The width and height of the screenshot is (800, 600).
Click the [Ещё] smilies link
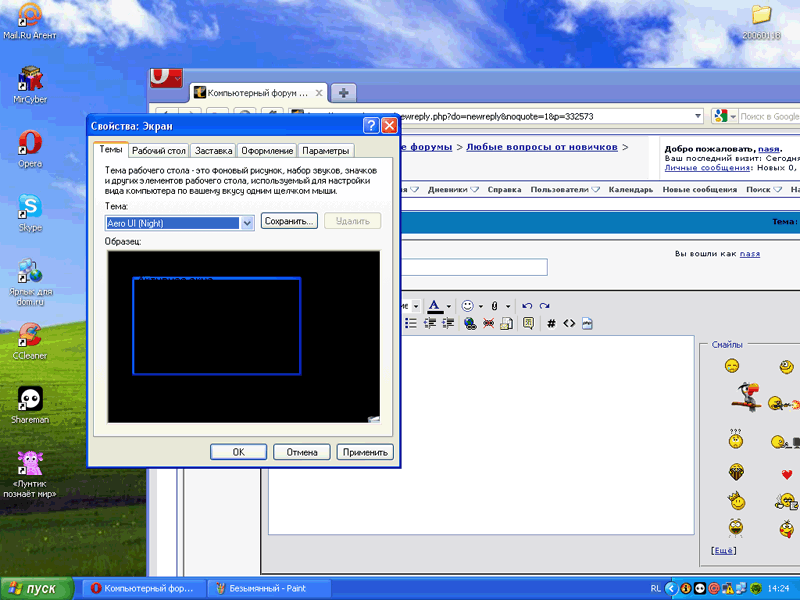click(723, 551)
